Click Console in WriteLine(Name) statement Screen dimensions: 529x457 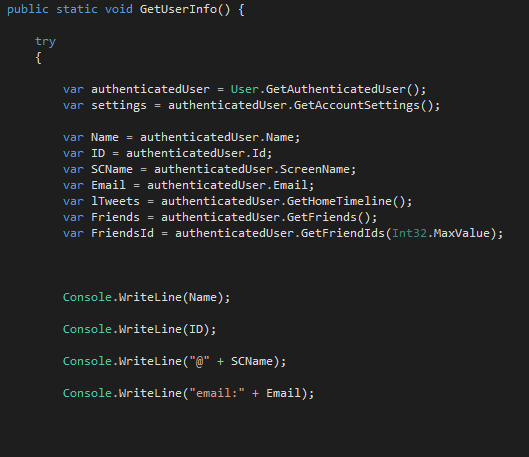tap(87, 297)
